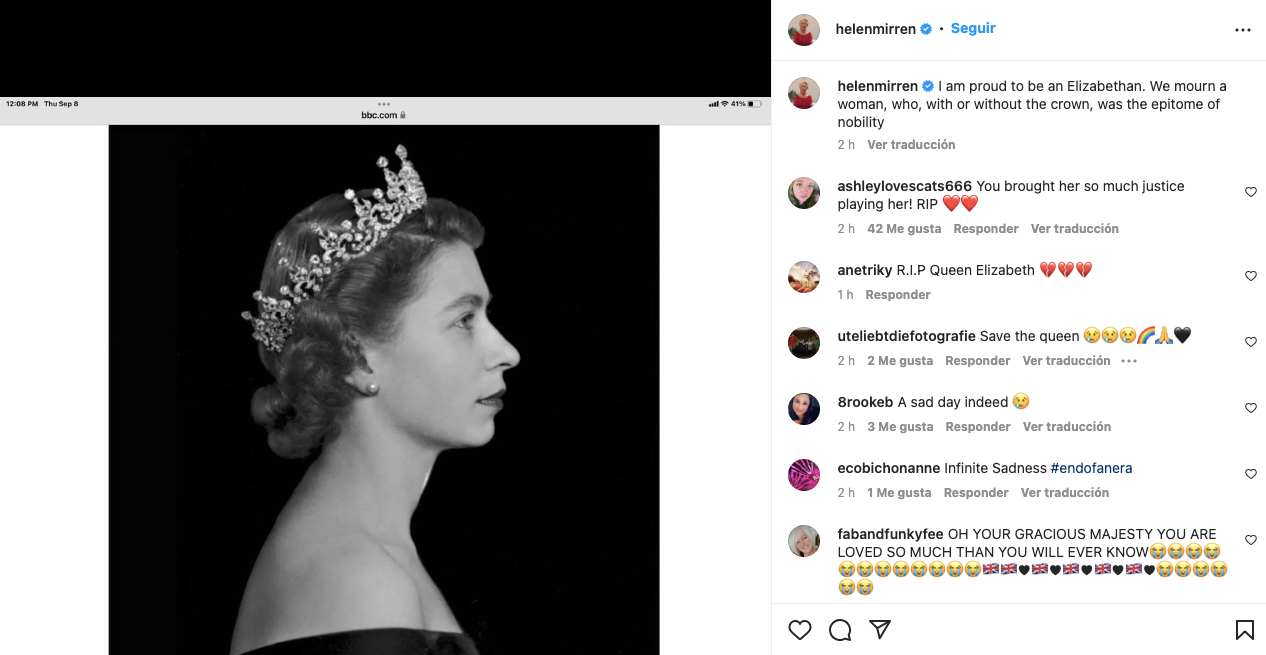Image resolution: width=1266 pixels, height=655 pixels.
Task: Like the post with the heart icon
Action: (x=800, y=630)
